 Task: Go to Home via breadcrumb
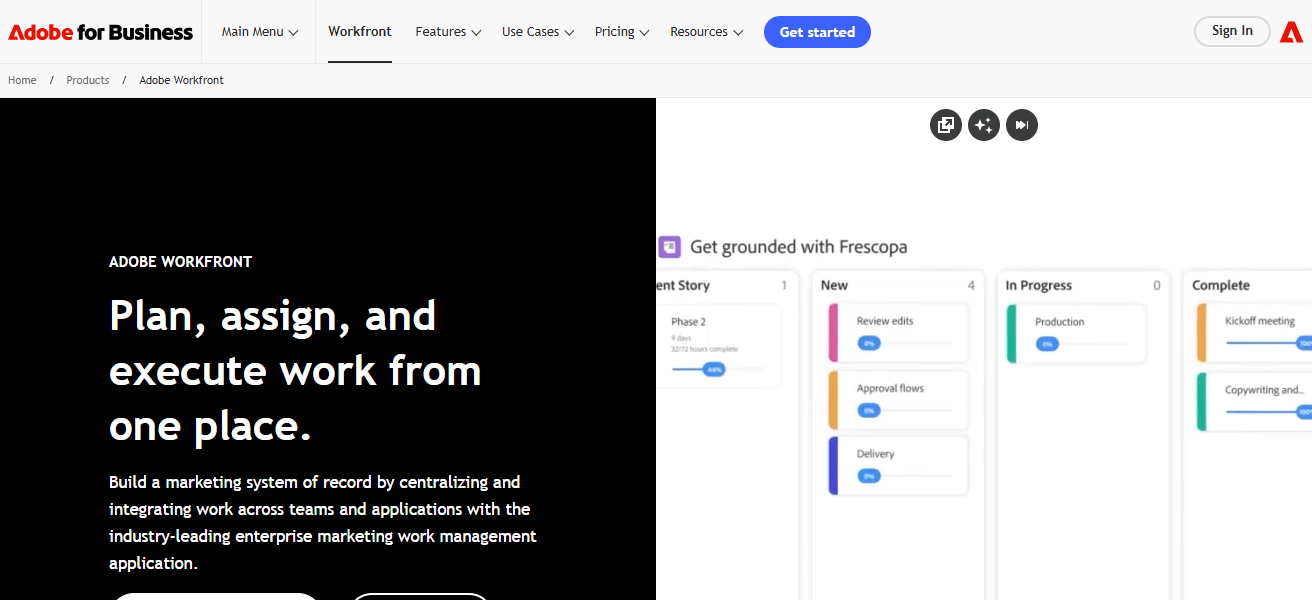click(21, 79)
